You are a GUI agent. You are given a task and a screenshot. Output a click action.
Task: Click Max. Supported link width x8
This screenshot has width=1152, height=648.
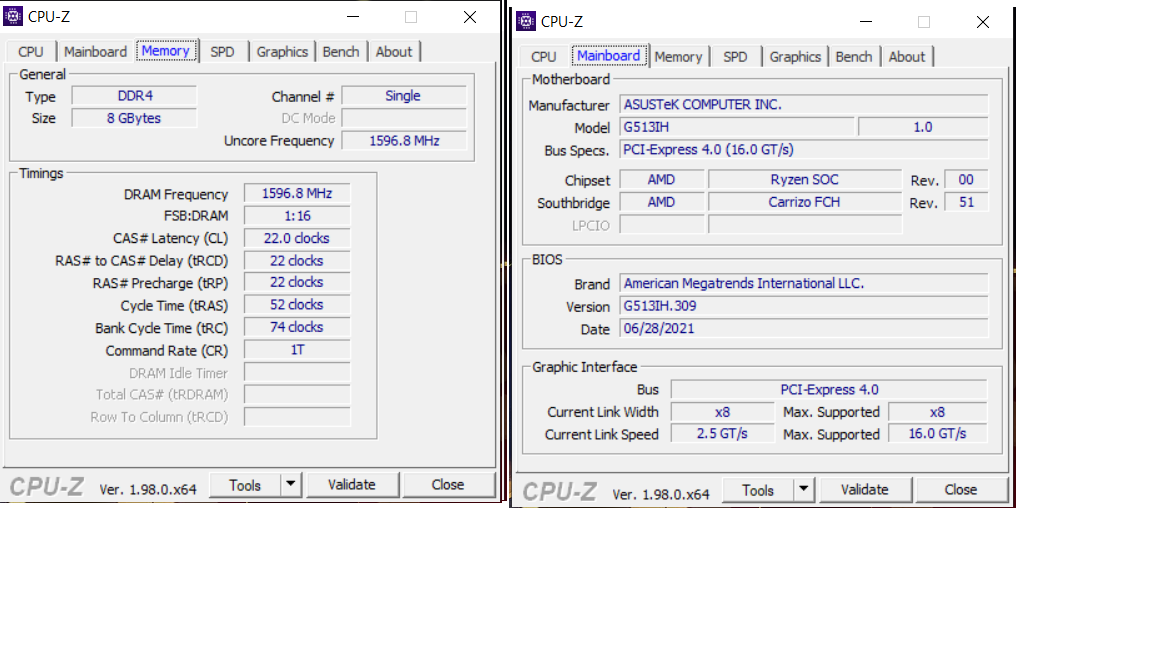point(937,412)
